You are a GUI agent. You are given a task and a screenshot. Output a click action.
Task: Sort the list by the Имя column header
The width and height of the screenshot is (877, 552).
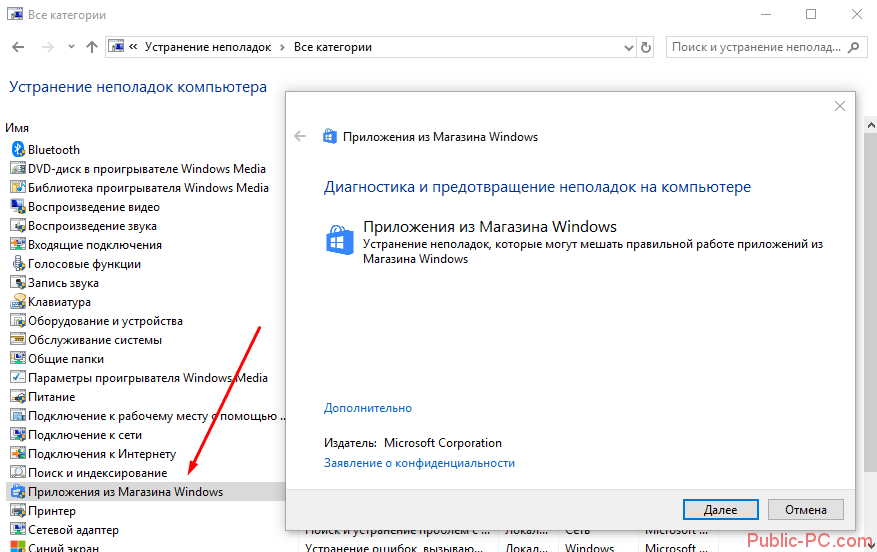(17, 128)
